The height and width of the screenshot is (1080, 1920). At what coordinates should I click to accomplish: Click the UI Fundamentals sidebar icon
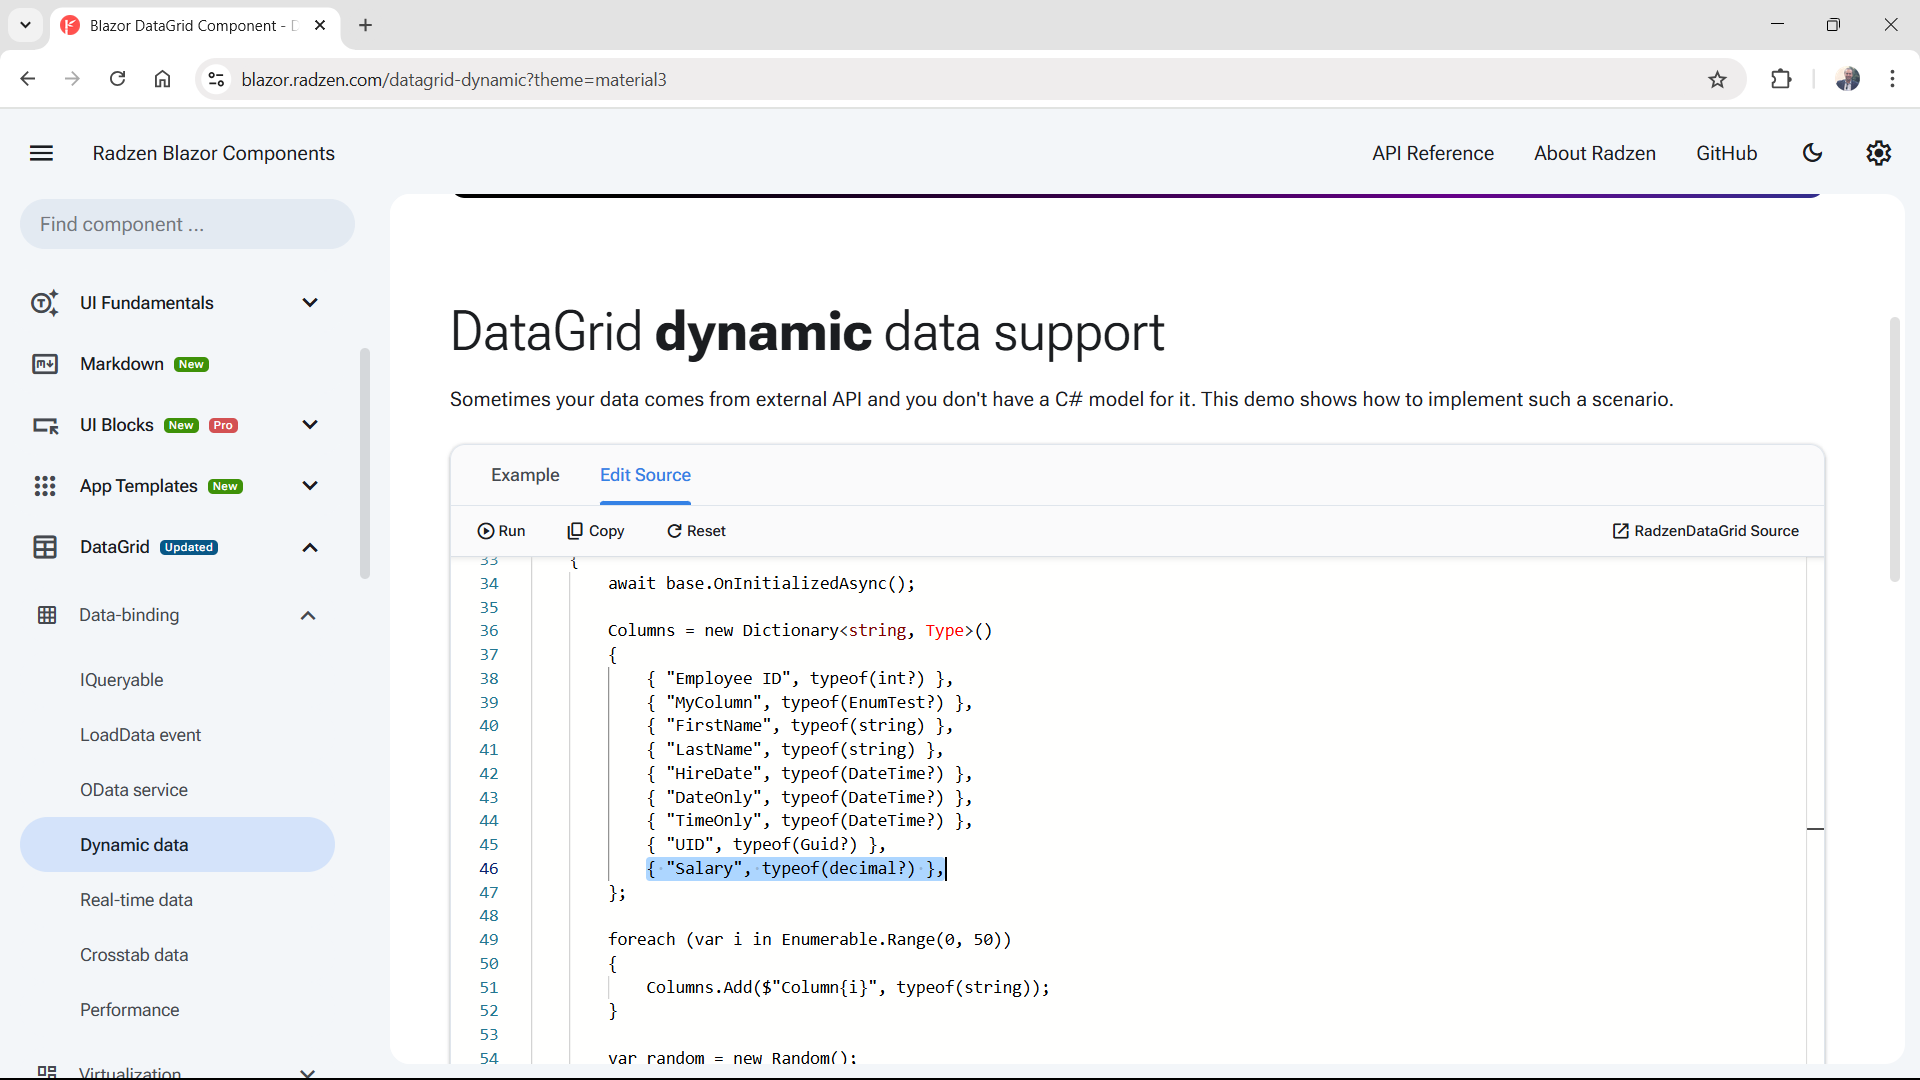[45, 303]
